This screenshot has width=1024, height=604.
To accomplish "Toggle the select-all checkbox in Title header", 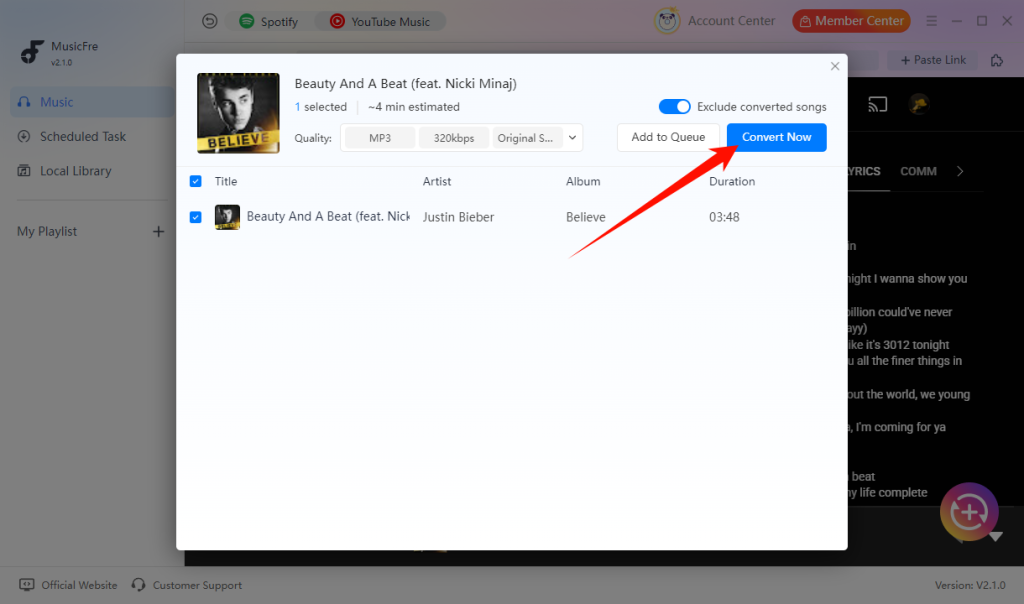I will [195, 181].
